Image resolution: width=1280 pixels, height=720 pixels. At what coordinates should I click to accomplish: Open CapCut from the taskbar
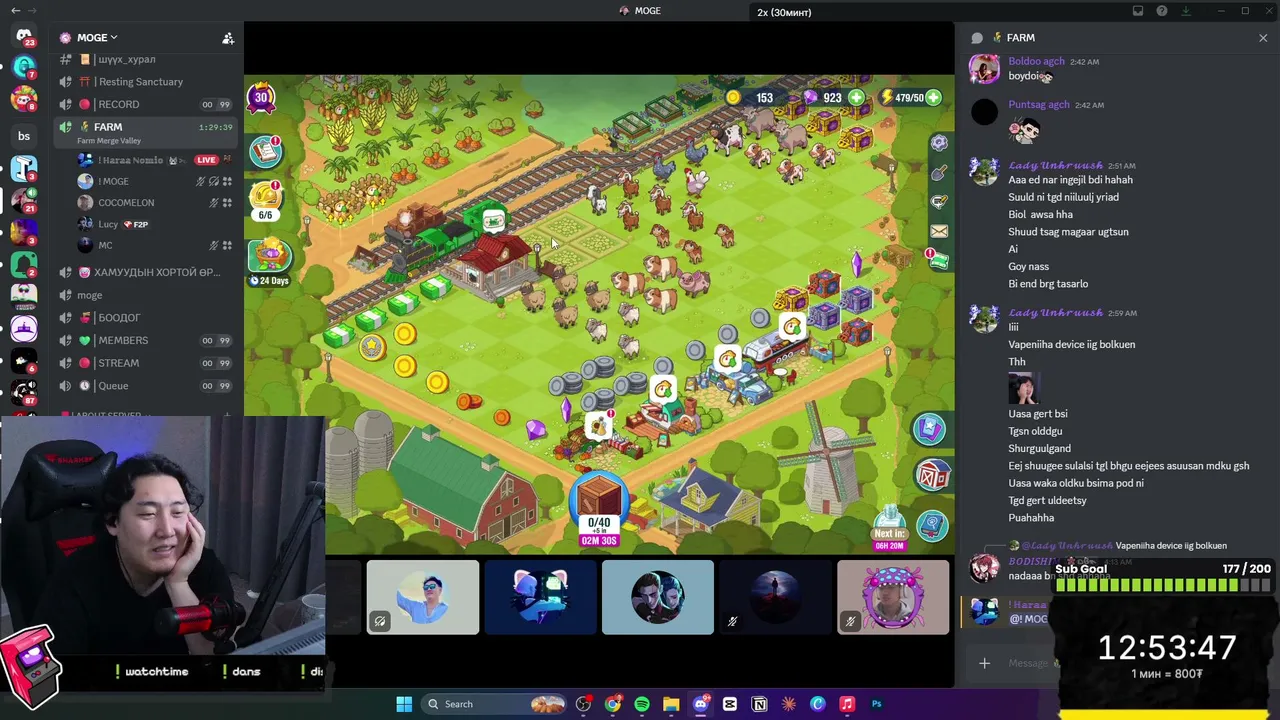pos(730,704)
